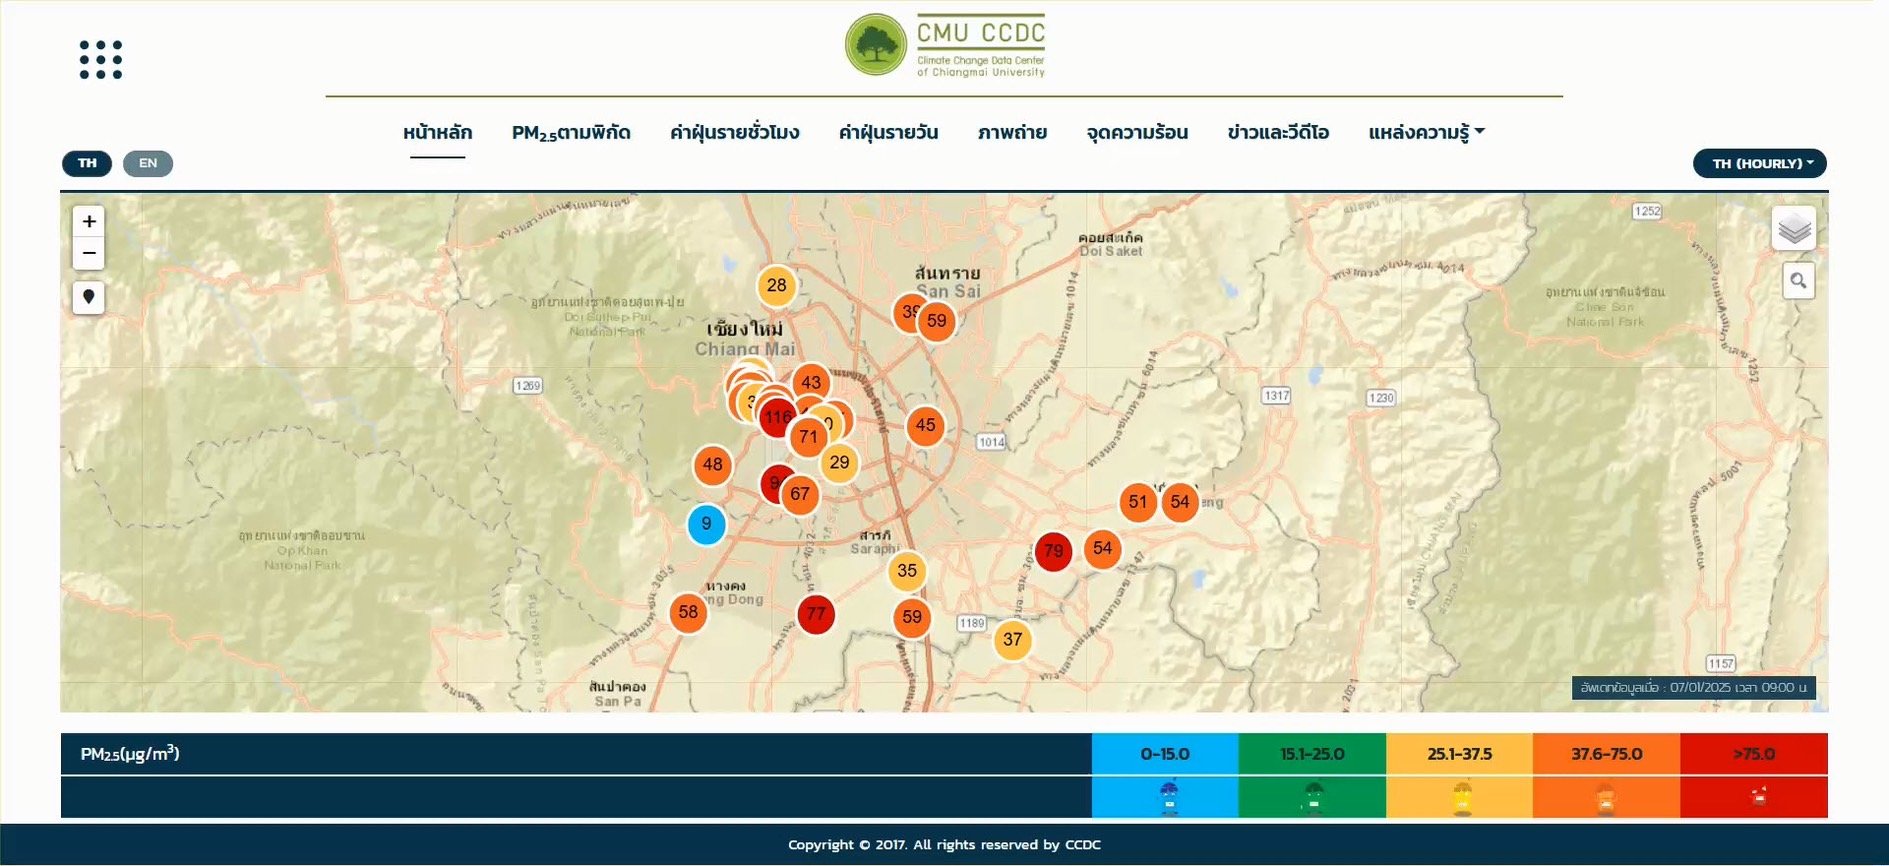Zoom out of the map

click(89, 254)
